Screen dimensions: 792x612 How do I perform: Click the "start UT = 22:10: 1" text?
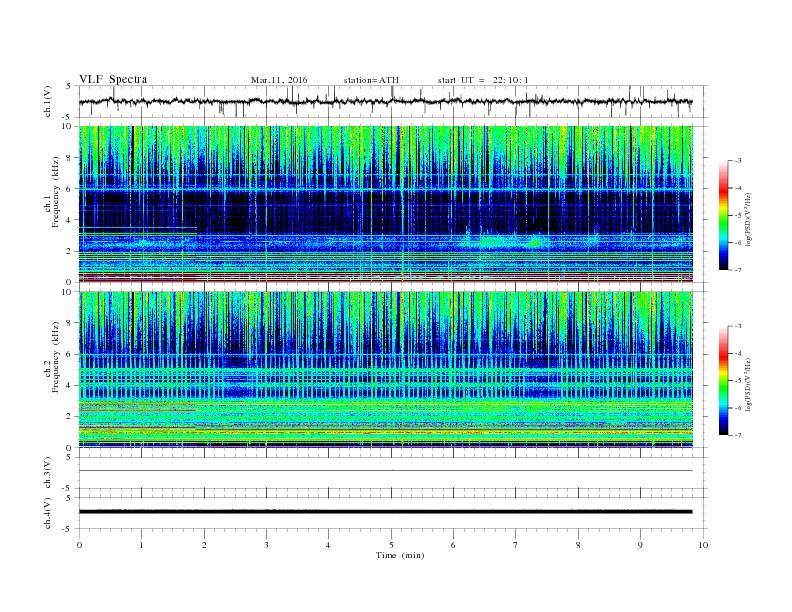483,80
